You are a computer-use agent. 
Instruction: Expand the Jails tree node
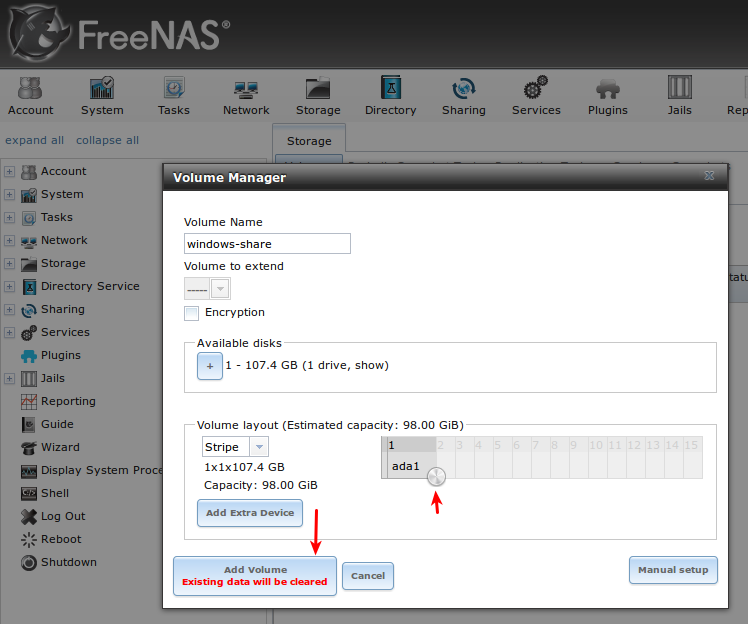(9, 378)
